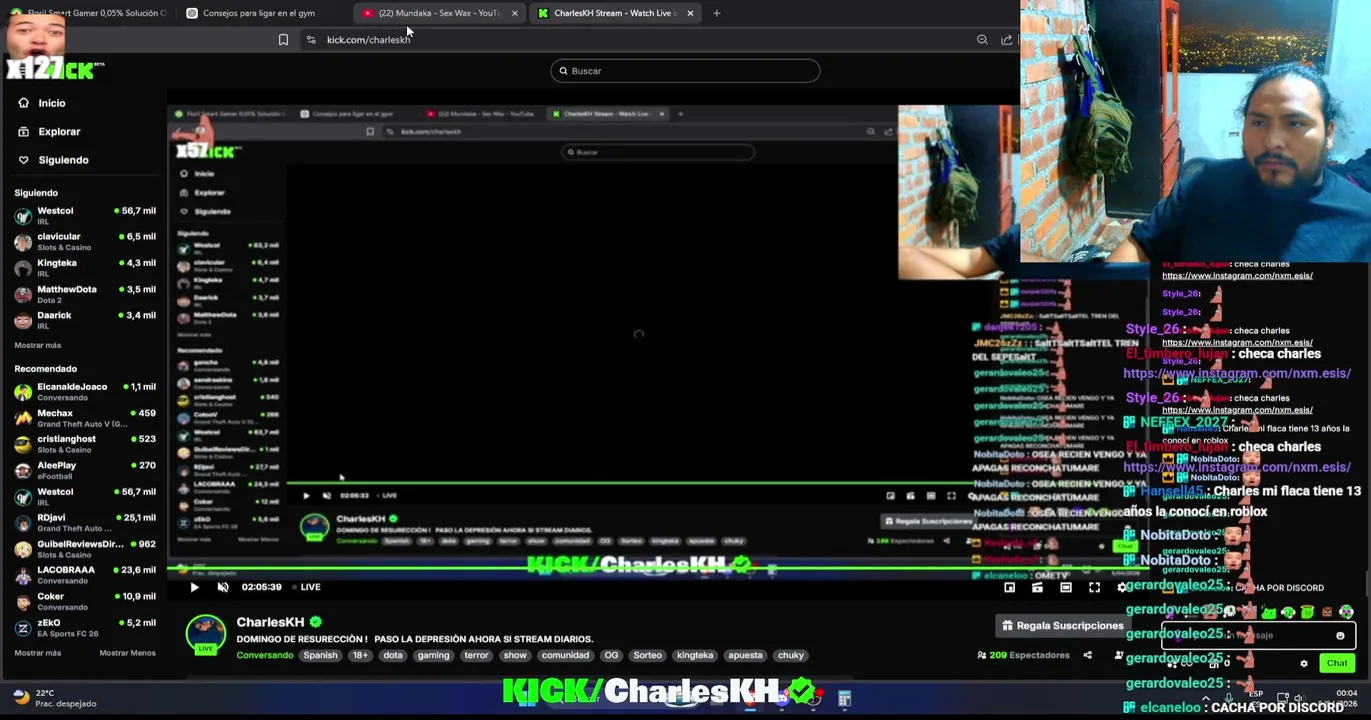Enter fullscreen mode on the player

[1094, 587]
